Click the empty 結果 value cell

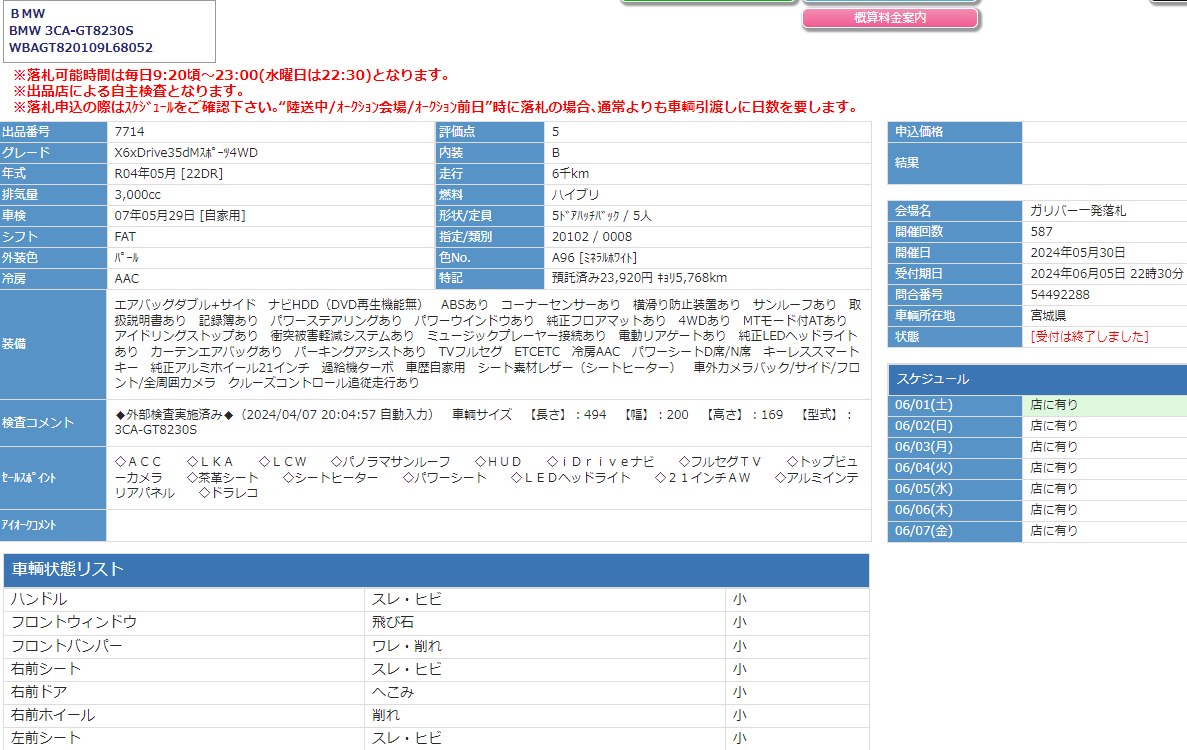point(1103,163)
